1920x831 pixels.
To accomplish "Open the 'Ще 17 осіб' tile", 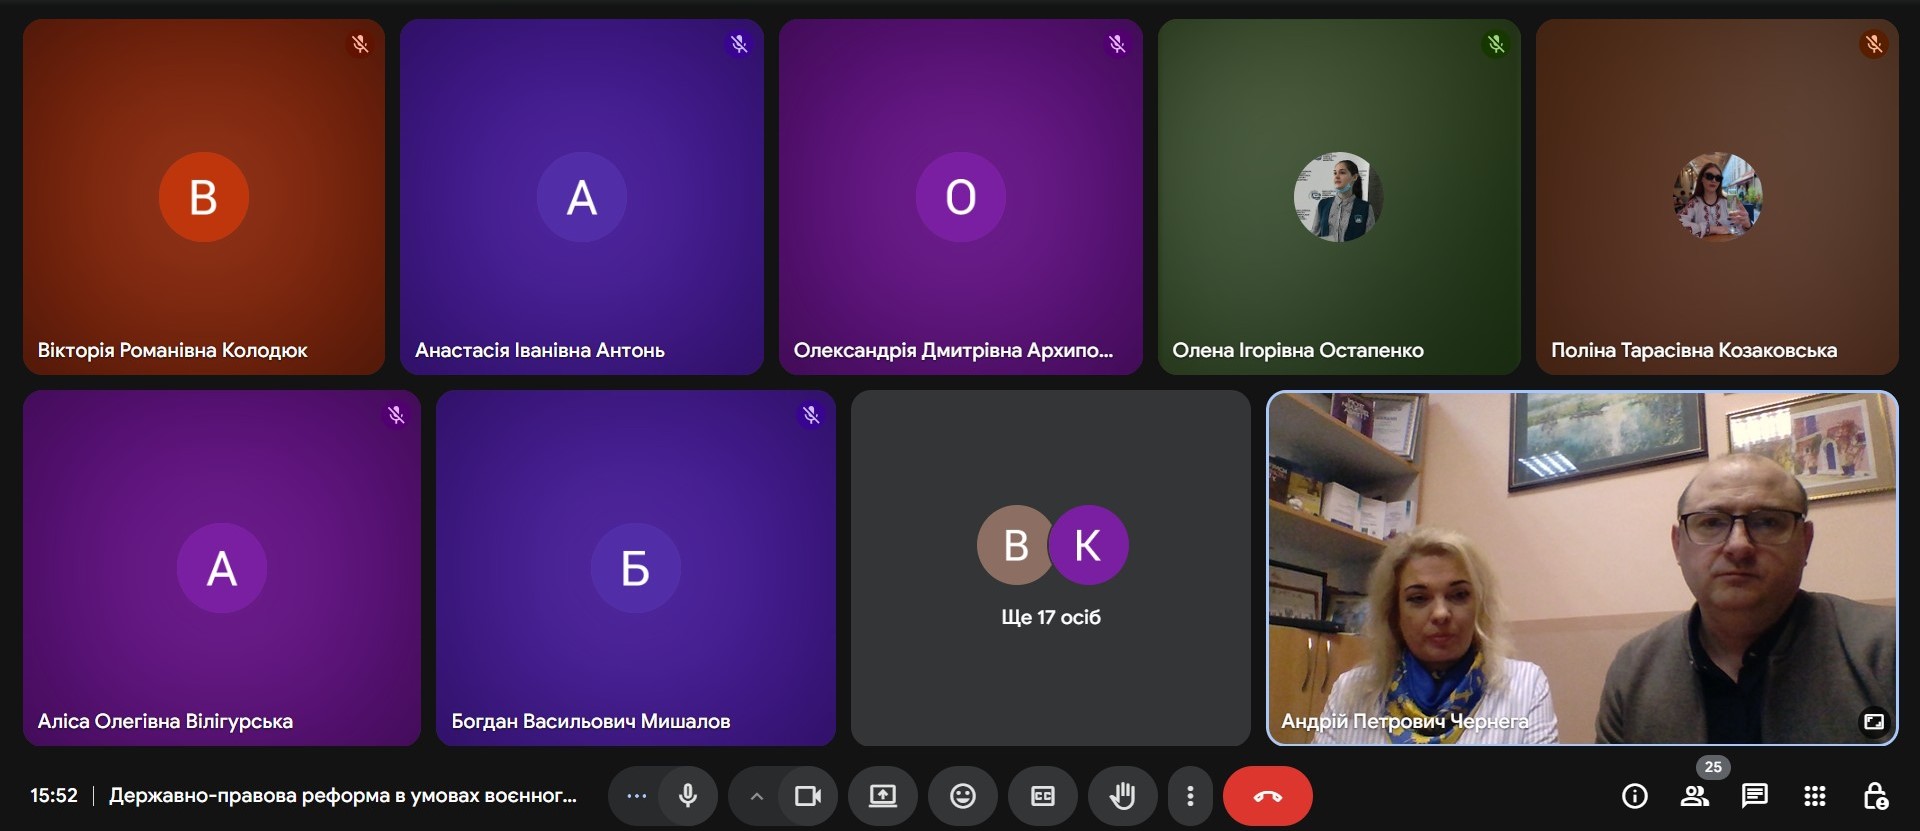I will coord(1050,567).
